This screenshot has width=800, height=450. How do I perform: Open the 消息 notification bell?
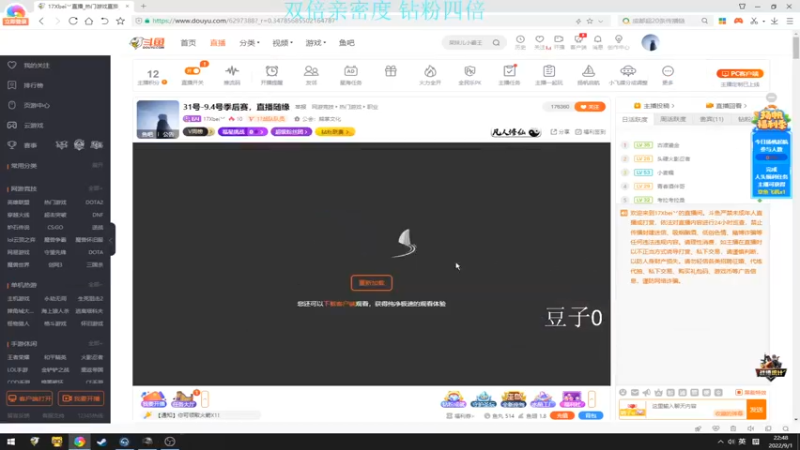tap(597, 40)
